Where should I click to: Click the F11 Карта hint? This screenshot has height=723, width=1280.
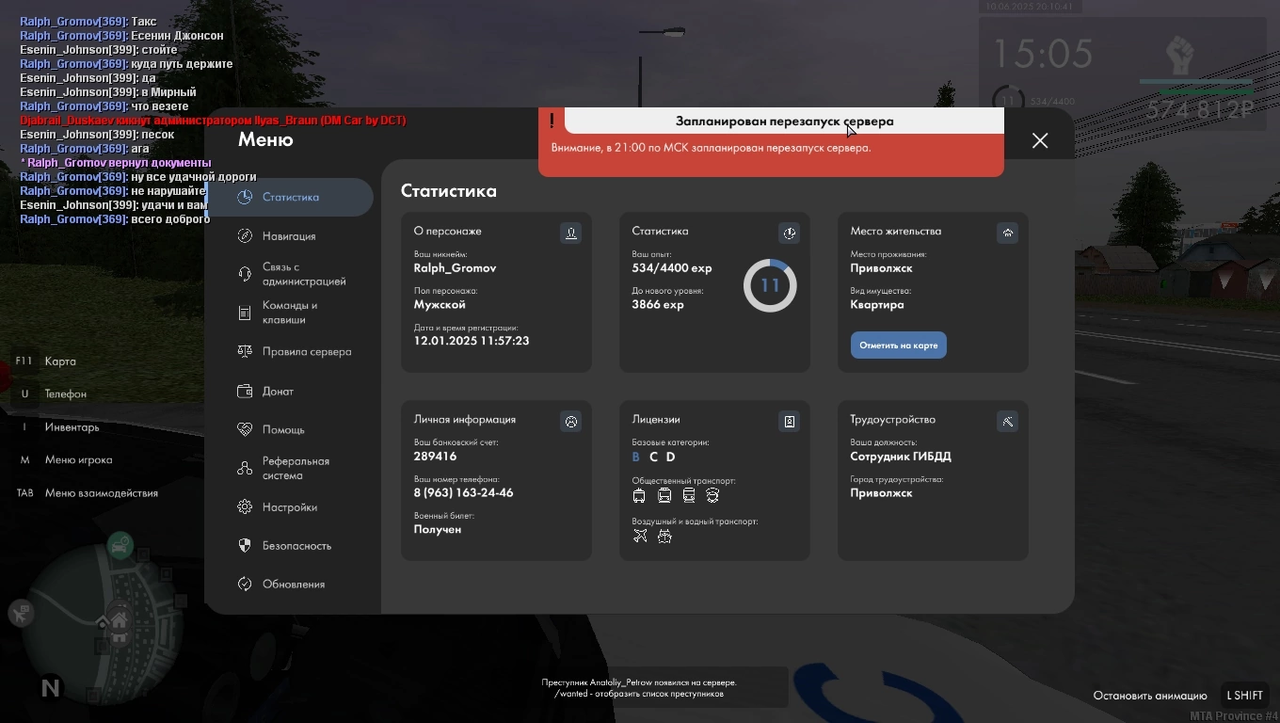coord(46,361)
